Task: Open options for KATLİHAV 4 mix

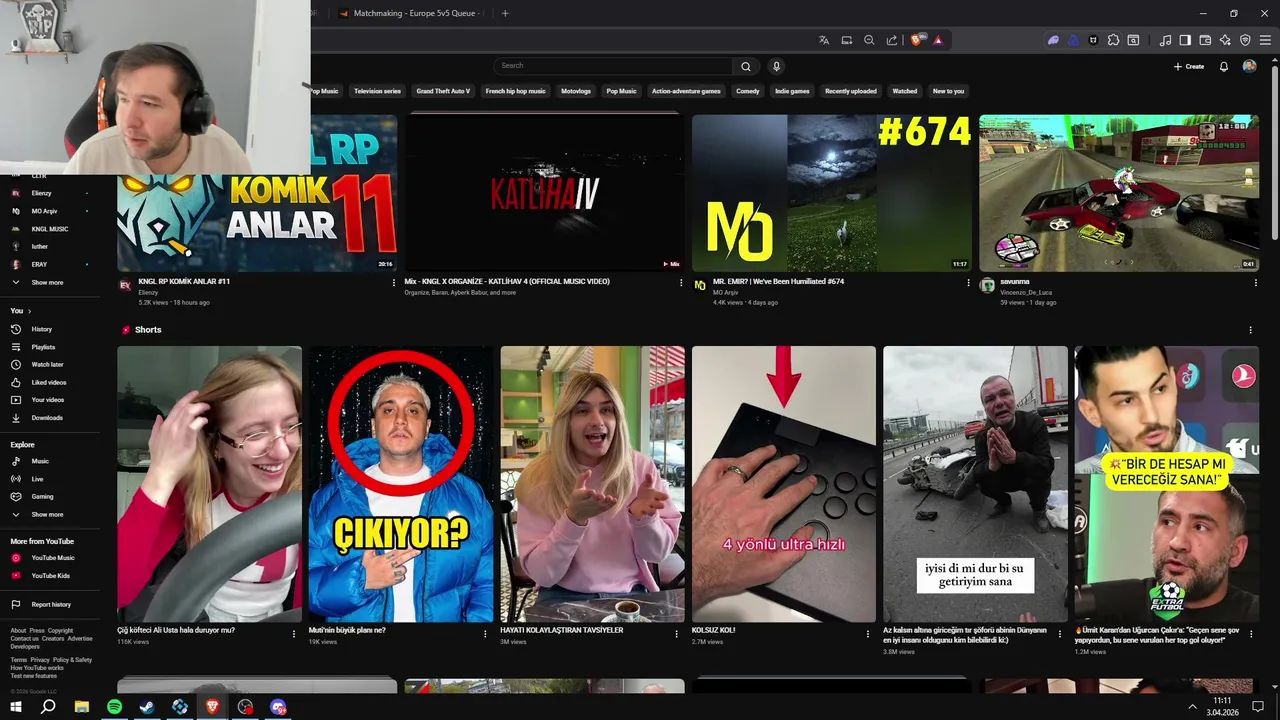Action: (681, 282)
